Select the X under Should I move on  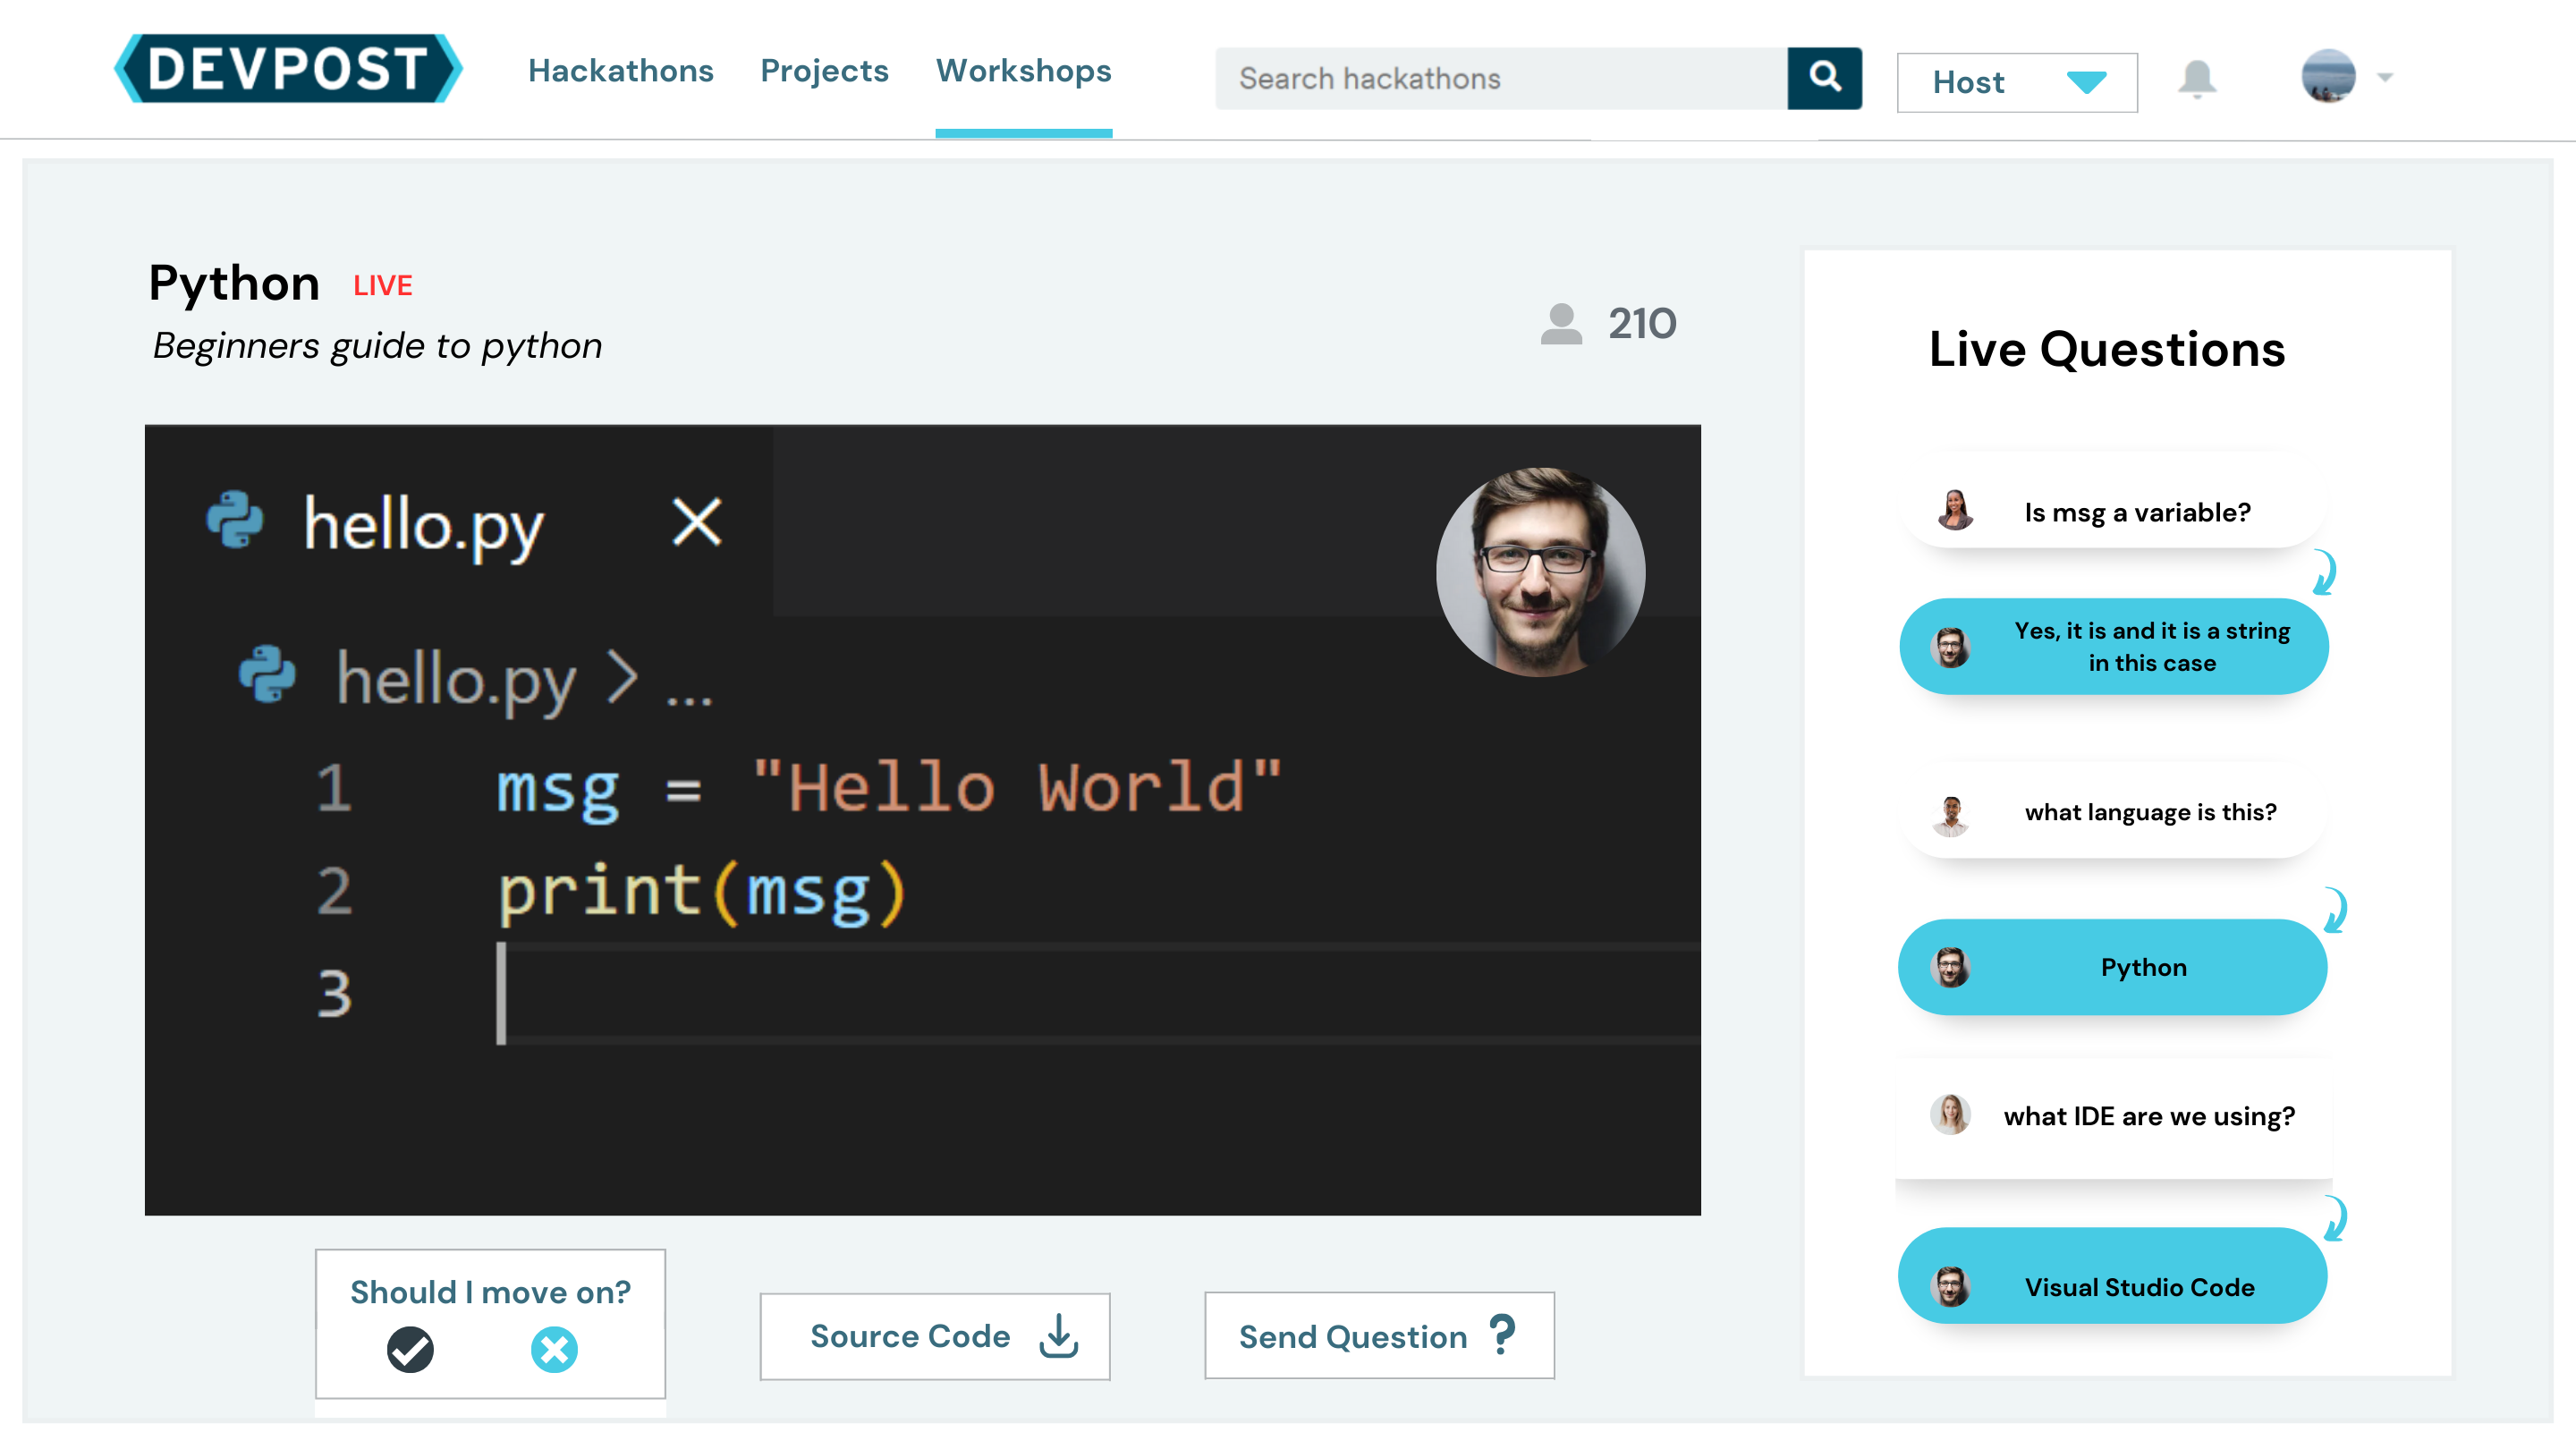tap(554, 1350)
